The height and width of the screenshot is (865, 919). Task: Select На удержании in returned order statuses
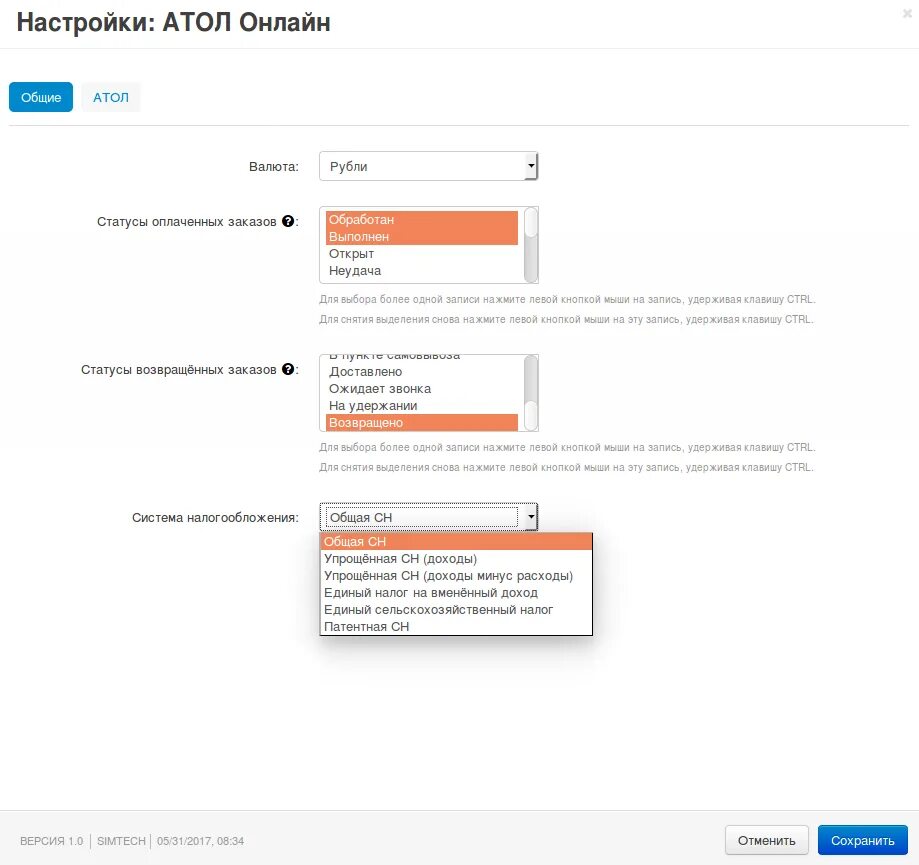pyautogui.click(x=421, y=406)
